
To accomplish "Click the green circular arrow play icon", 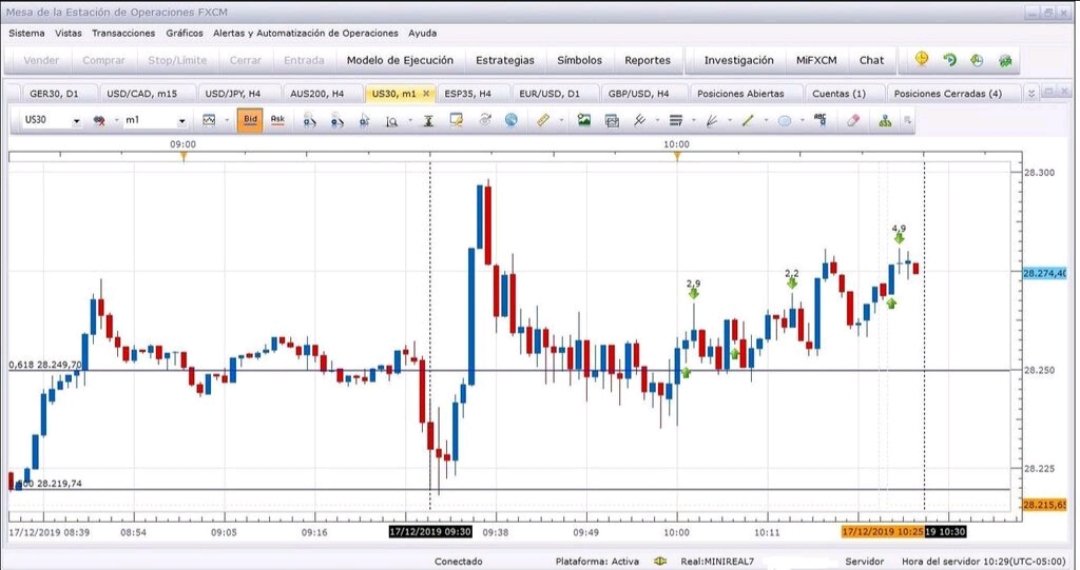I will pyautogui.click(x=949, y=60).
